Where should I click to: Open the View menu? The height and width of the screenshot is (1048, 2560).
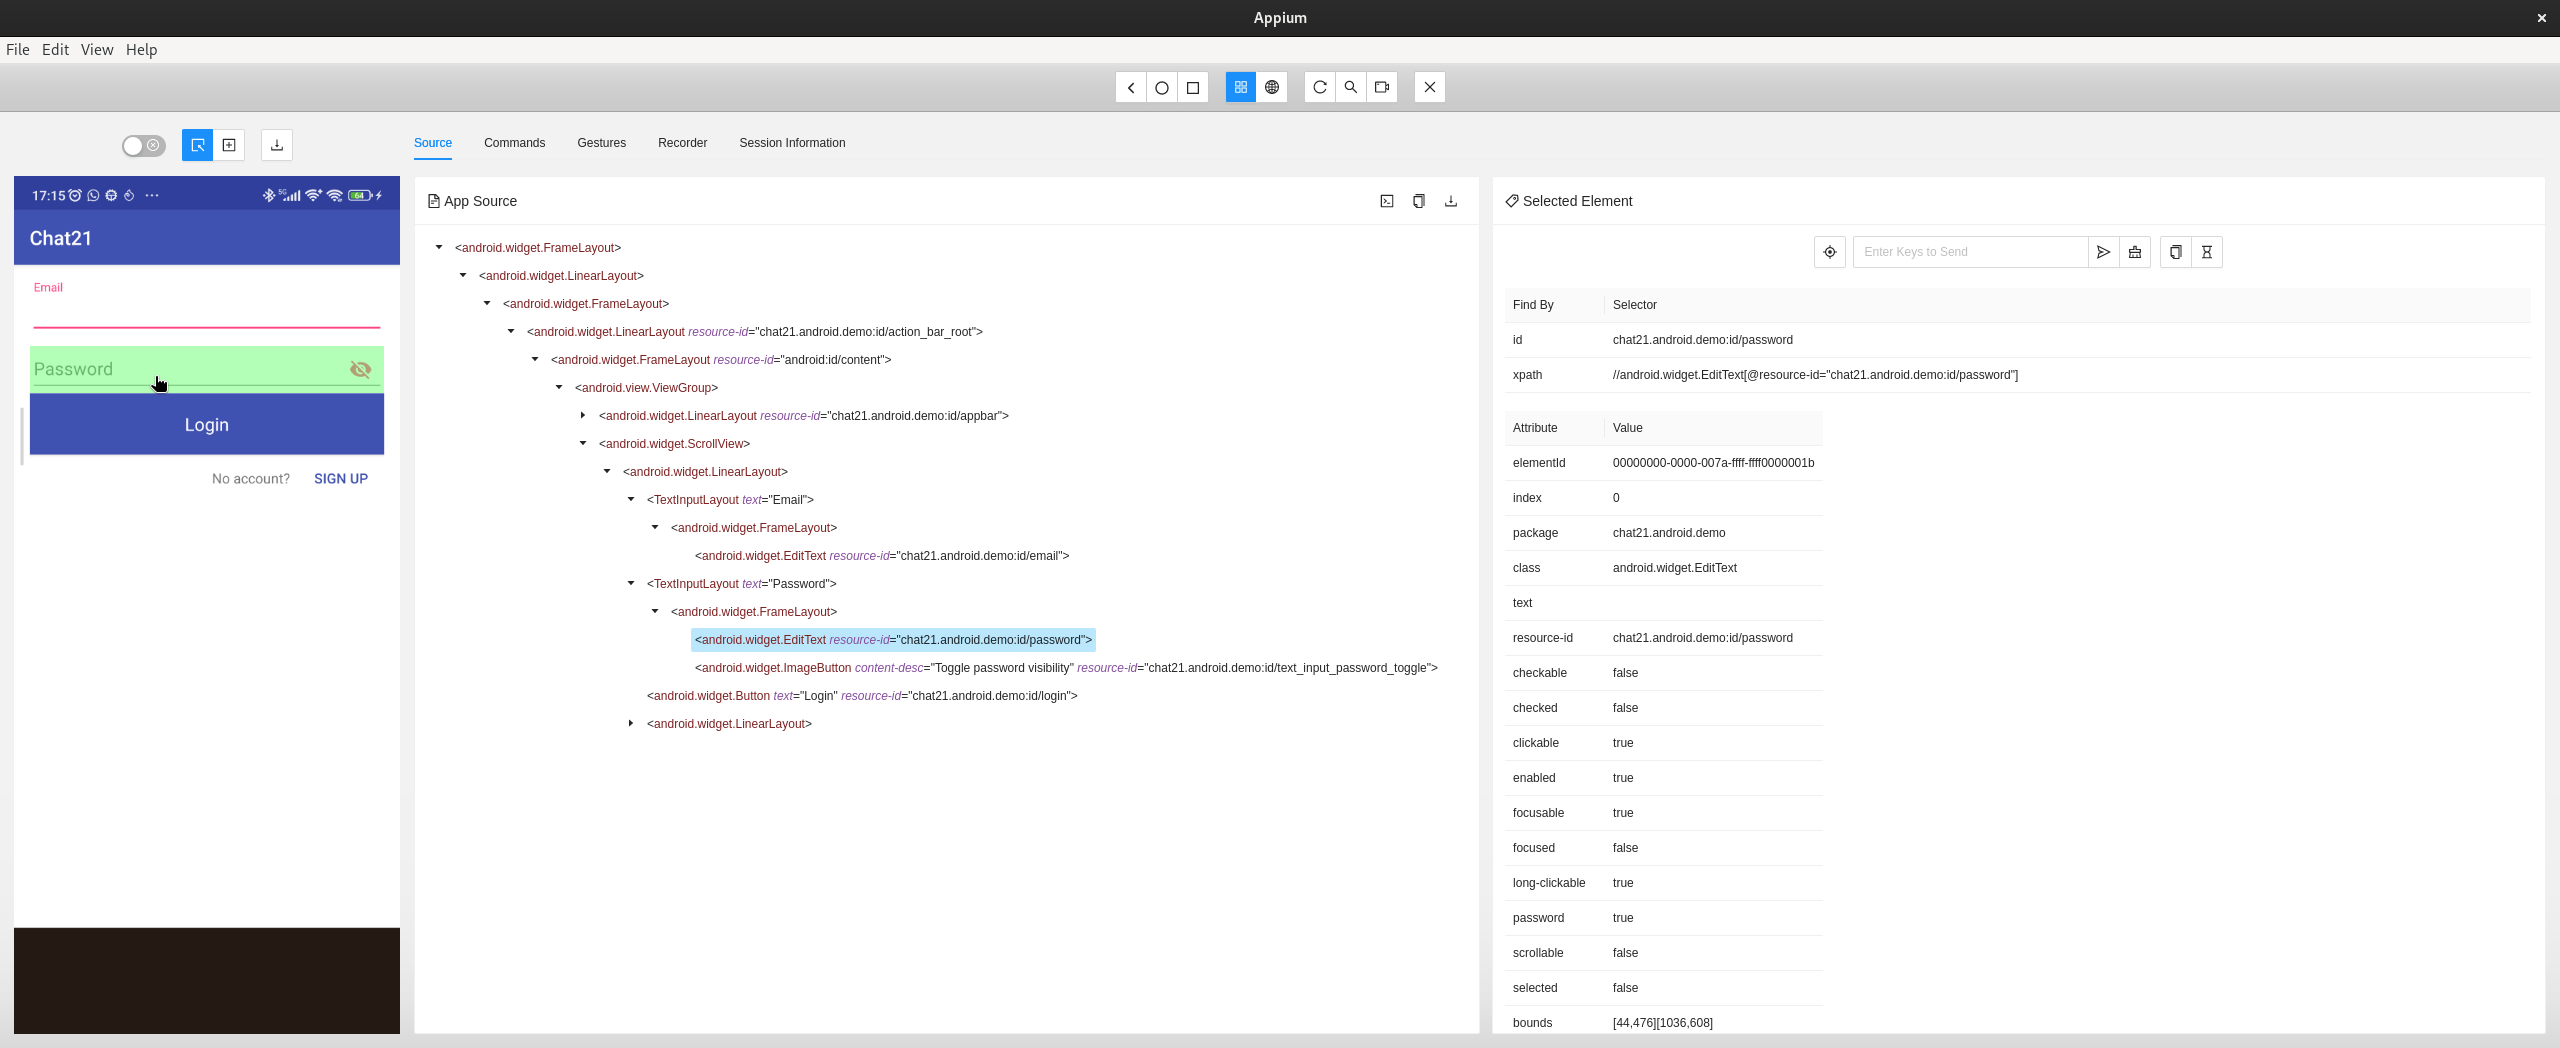click(97, 49)
